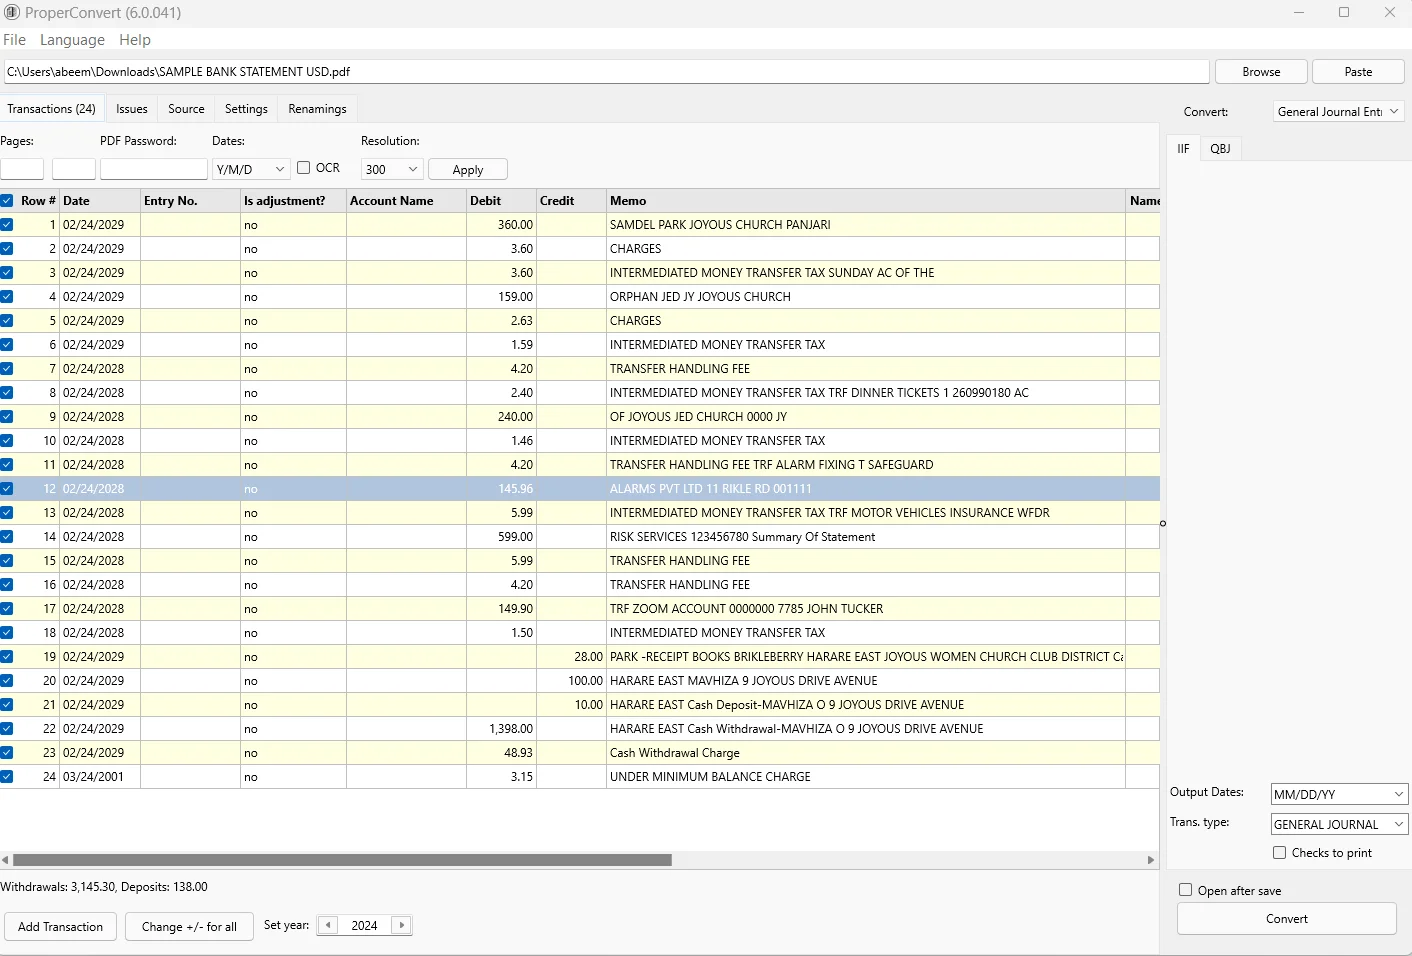Screen dimensions: 1412x956
Task: Toggle the Checks to print checkbox
Action: [x=1279, y=853]
